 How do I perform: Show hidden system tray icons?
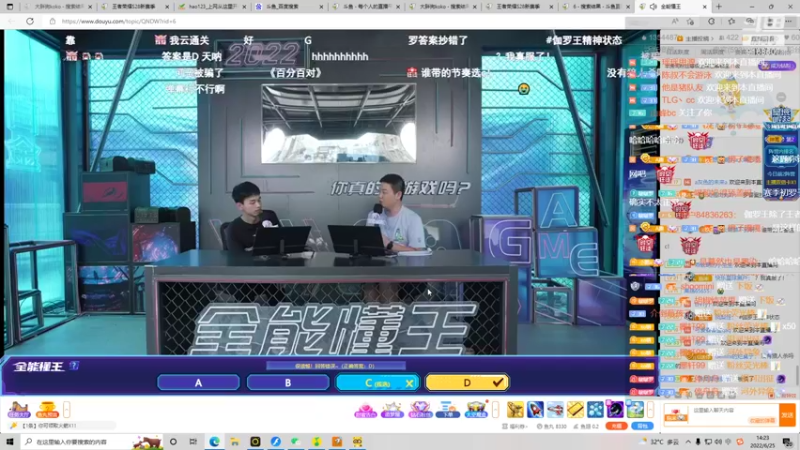(x=688, y=442)
